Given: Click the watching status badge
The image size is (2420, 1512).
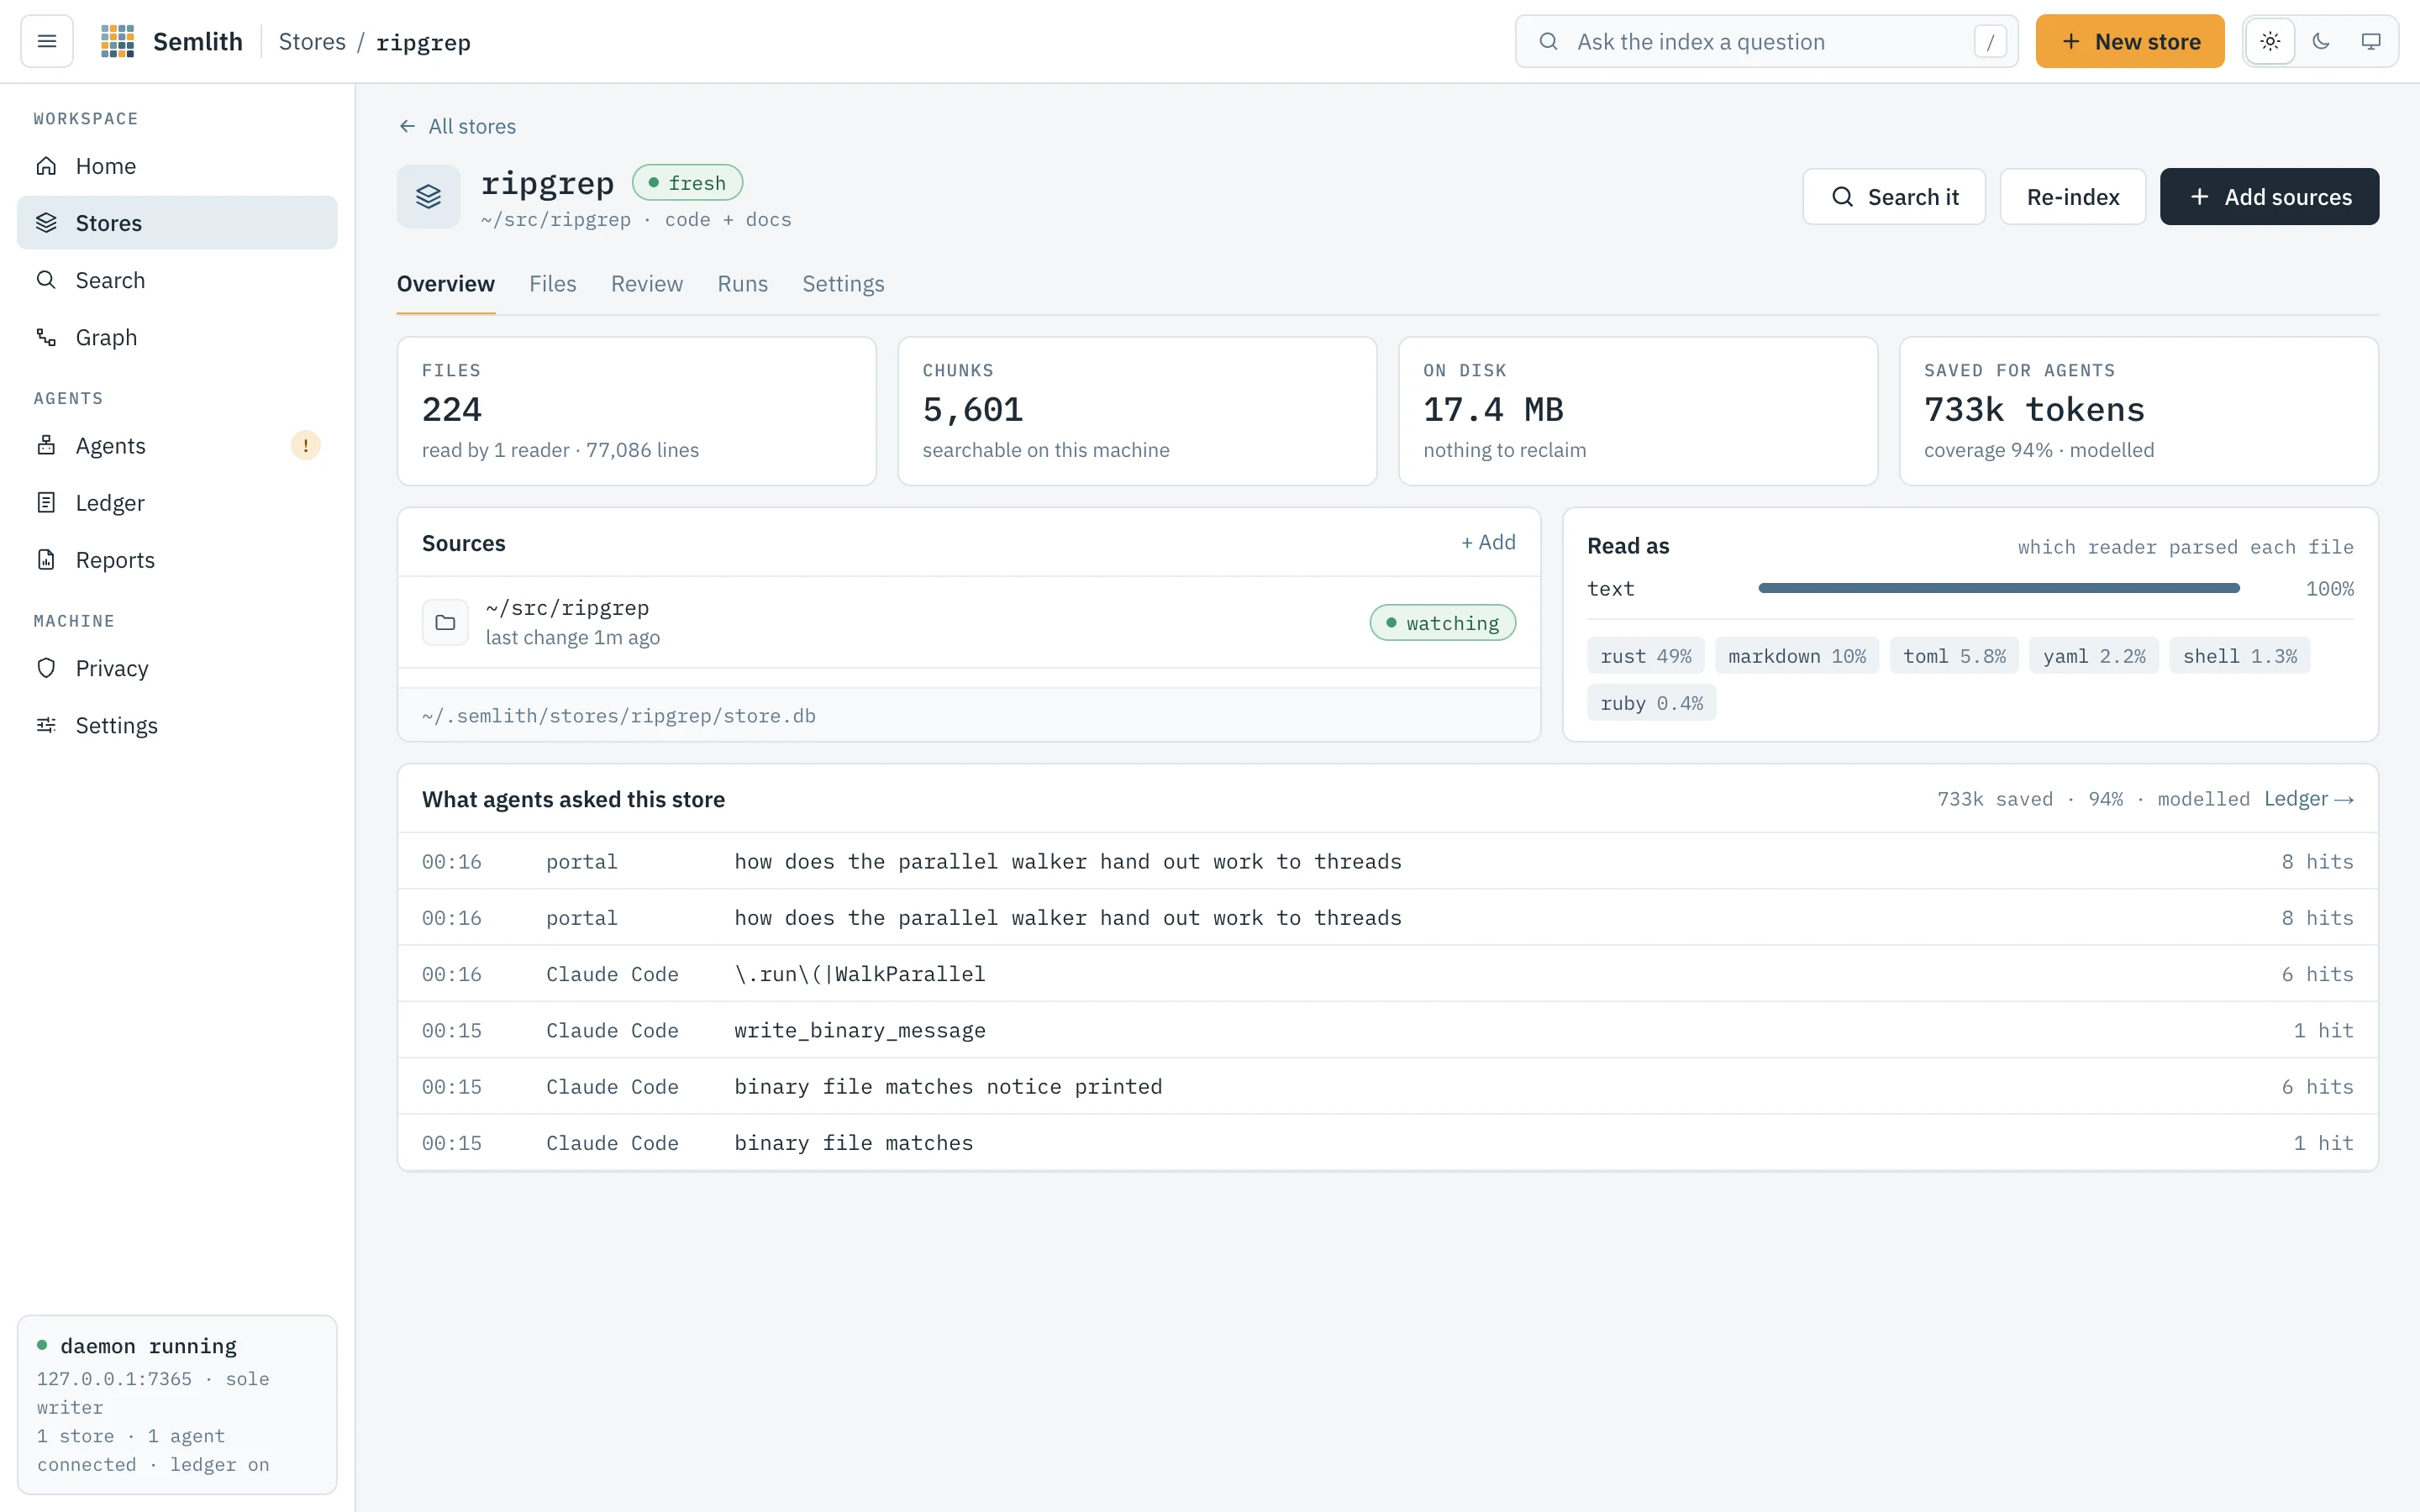Looking at the screenshot, I should [x=1442, y=623].
